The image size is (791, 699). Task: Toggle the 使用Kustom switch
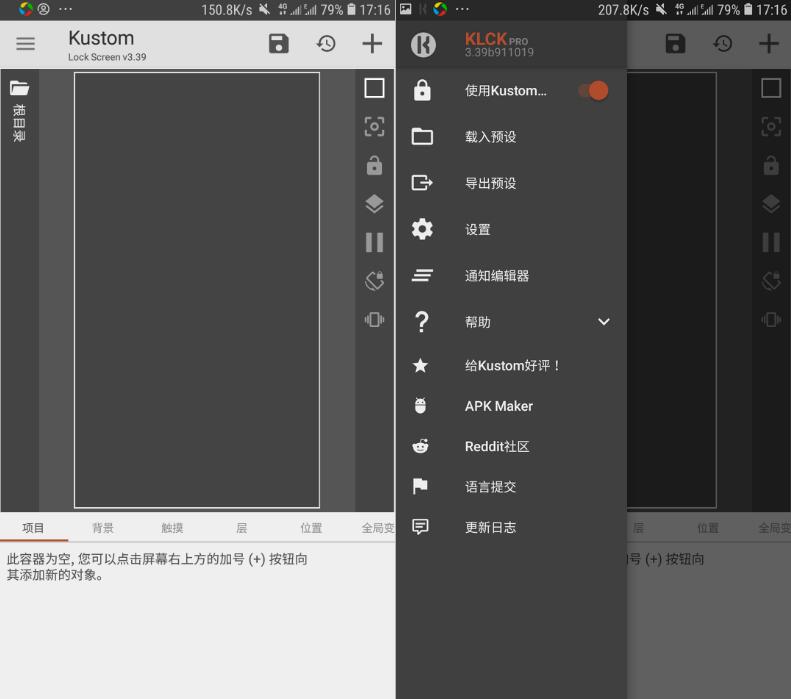[x=594, y=91]
